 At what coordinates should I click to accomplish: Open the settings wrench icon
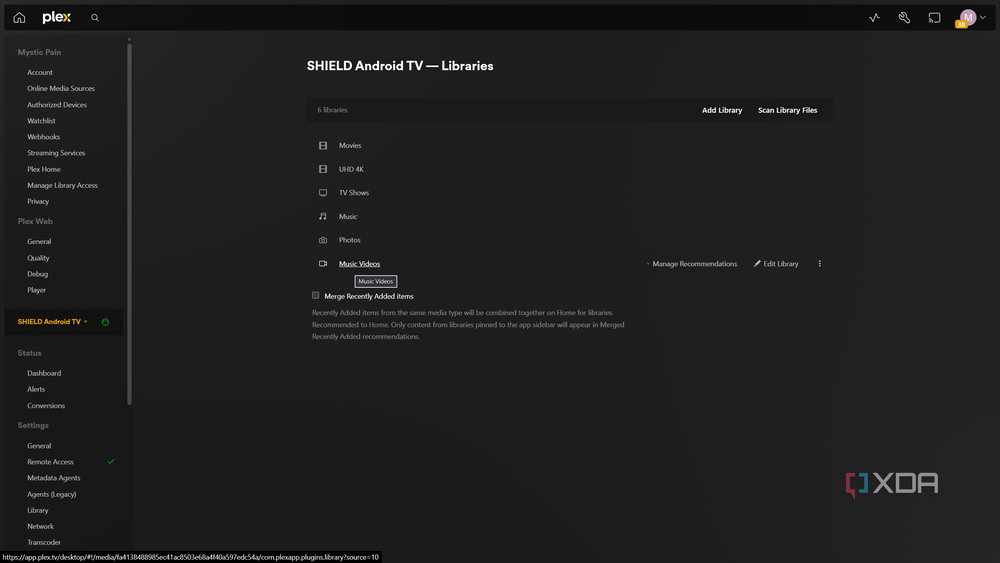[904, 18]
